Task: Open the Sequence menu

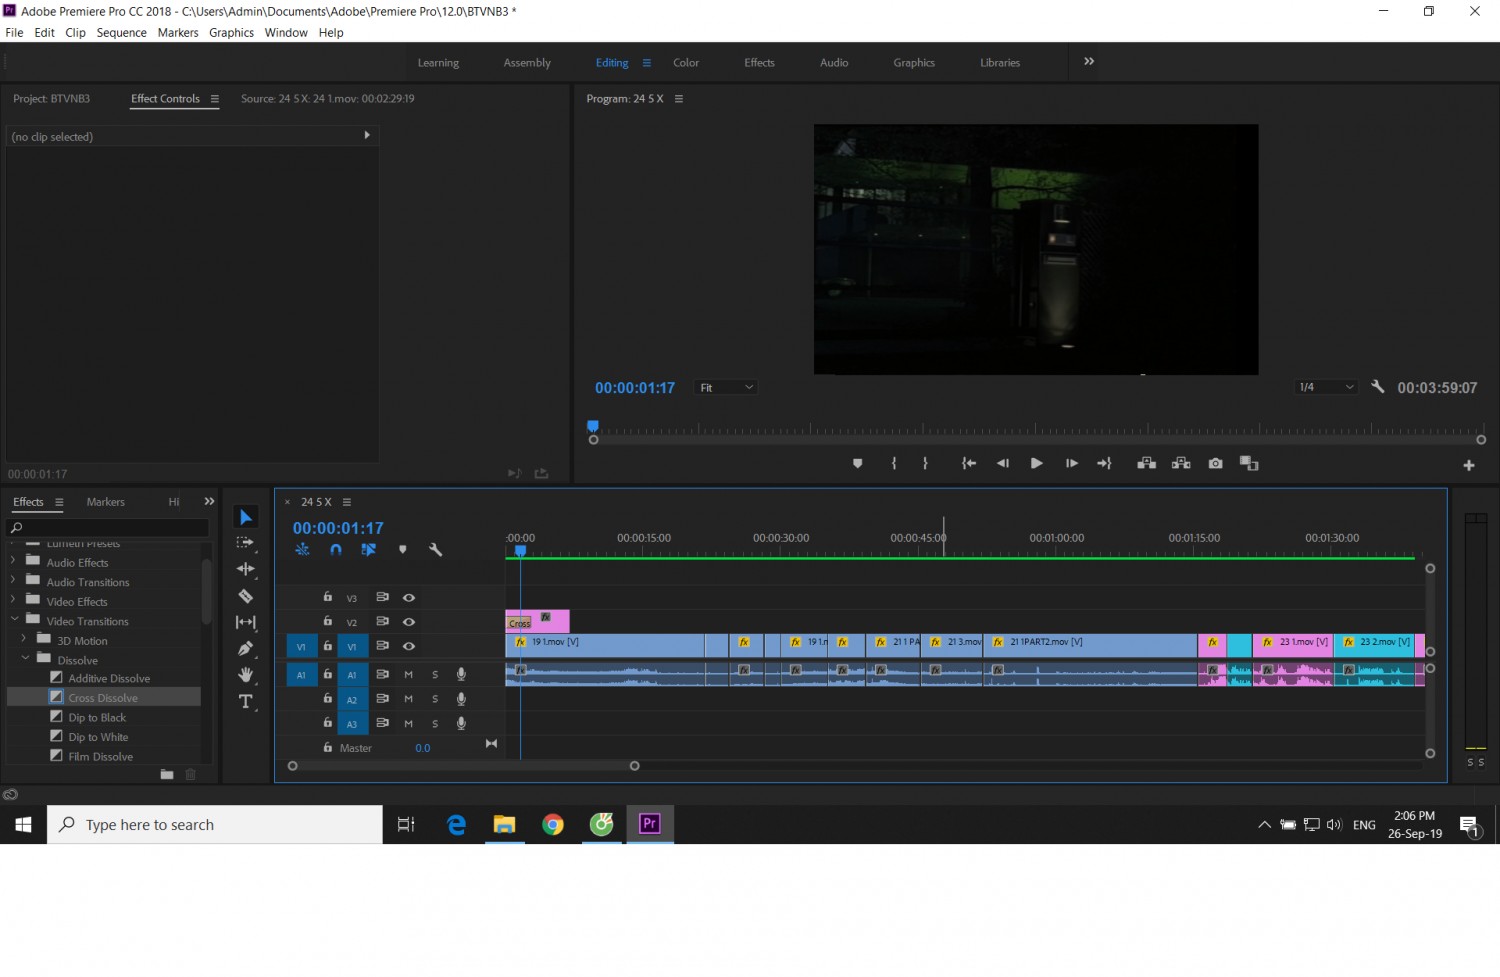Action: coord(121,33)
